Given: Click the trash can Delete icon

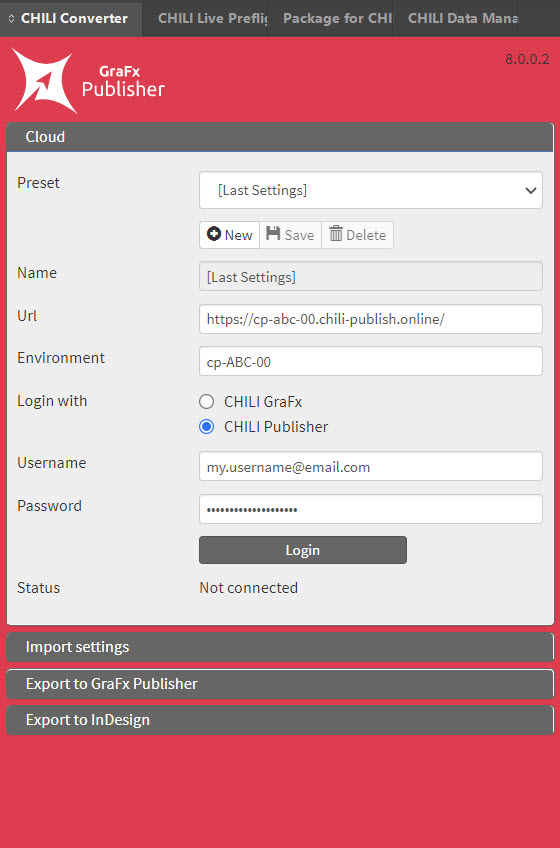Looking at the screenshot, I should click(336, 234).
